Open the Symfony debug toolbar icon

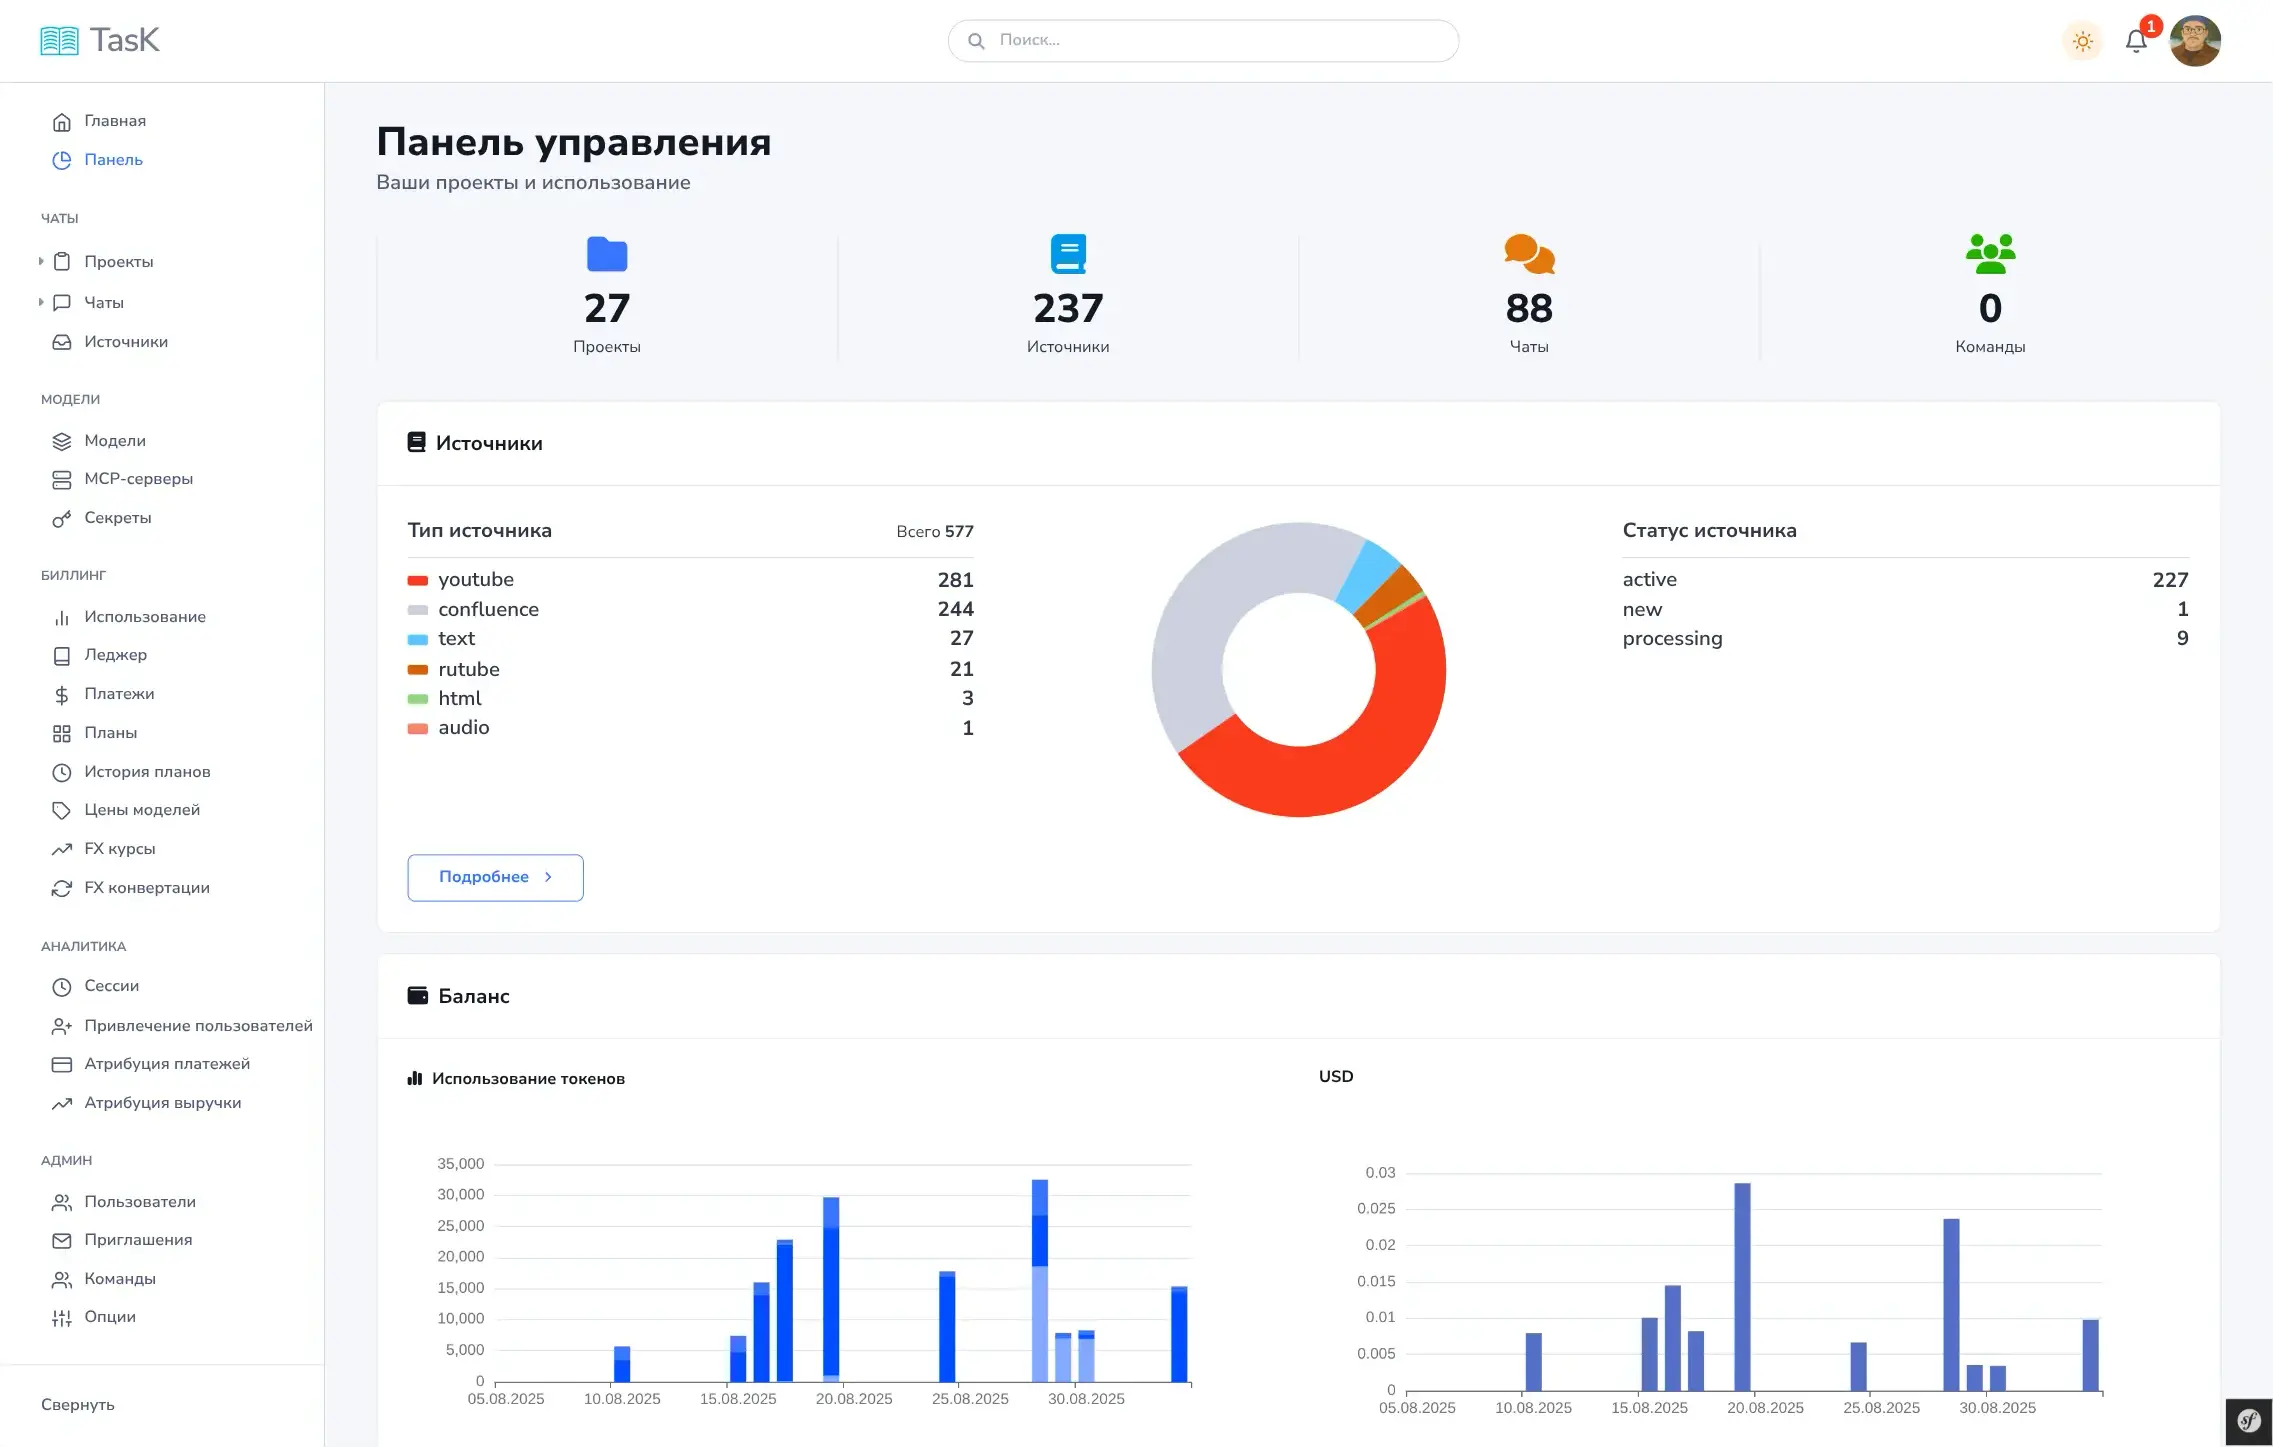pos(2248,1421)
